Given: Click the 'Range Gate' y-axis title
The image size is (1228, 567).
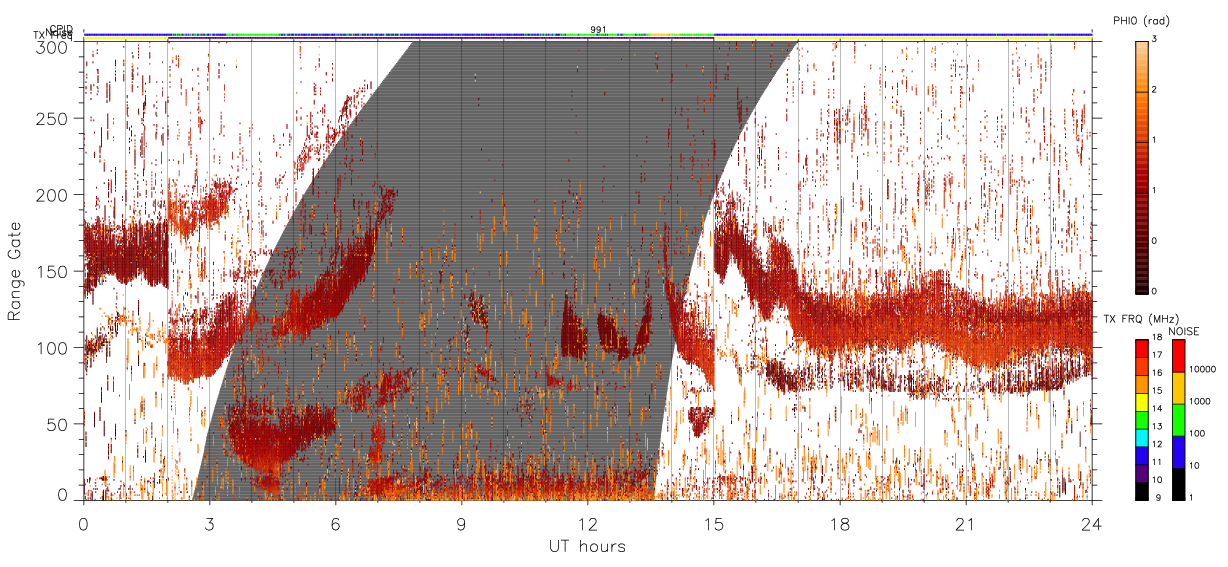Looking at the screenshot, I should (14, 272).
